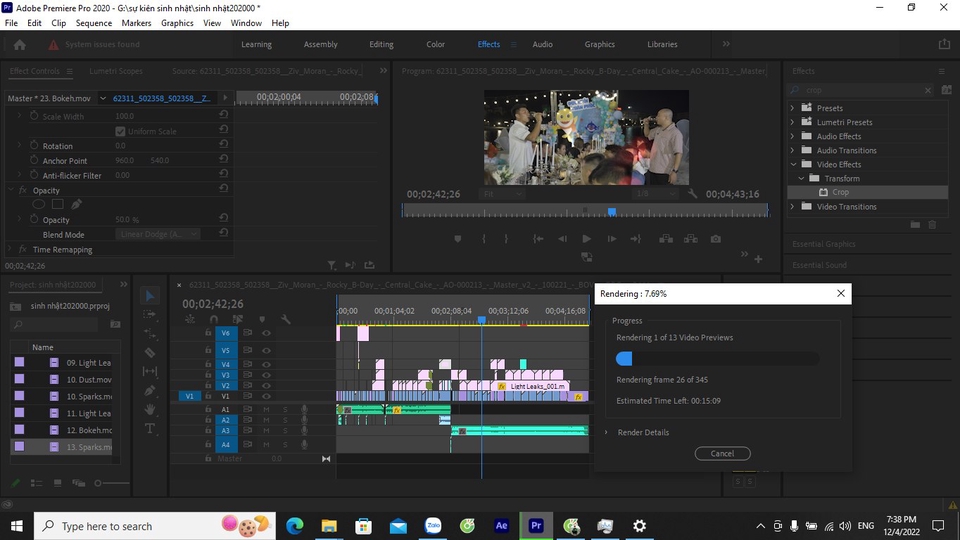960x540 pixels.
Task: Mute audio track A1
Action: coord(267,410)
